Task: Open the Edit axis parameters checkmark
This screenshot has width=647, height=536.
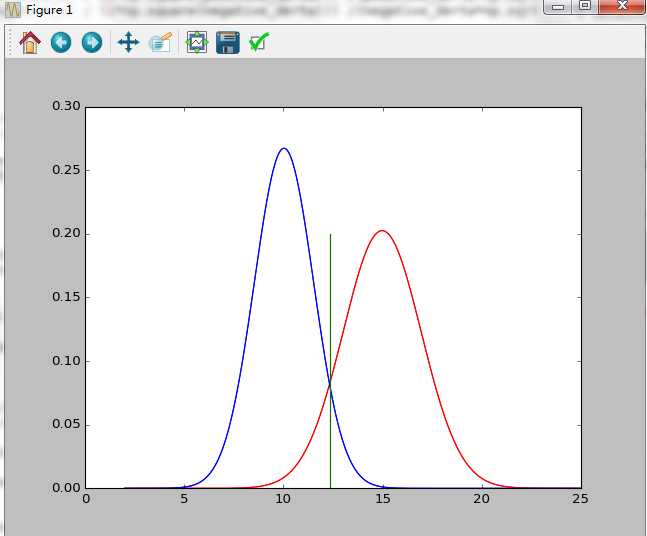Action: [259, 42]
